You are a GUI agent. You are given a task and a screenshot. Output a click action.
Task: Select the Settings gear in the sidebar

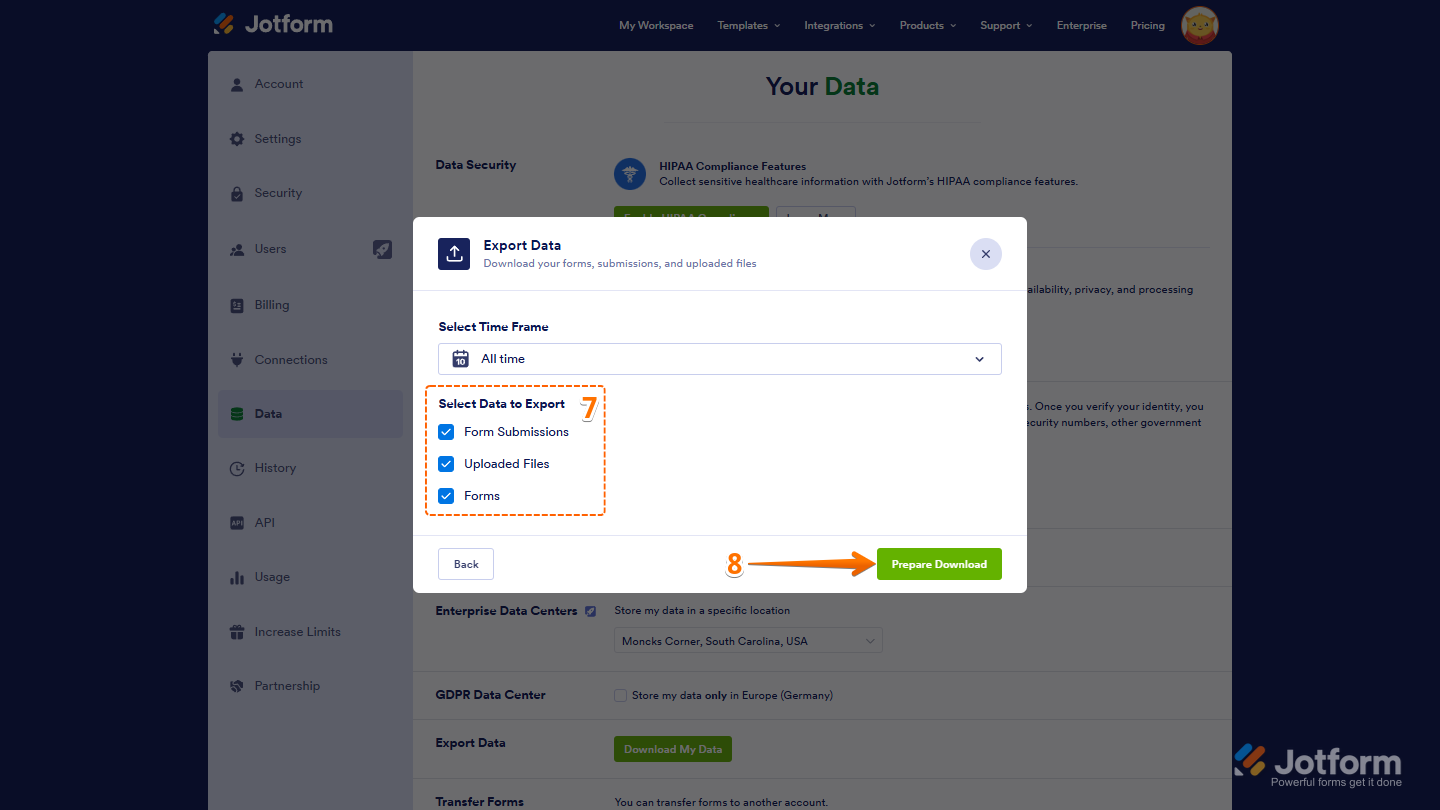(x=236, y=138)
